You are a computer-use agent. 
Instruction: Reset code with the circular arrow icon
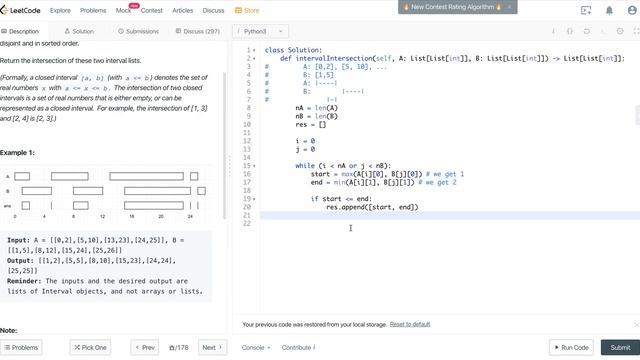pyautogui.click(x=587, y=31)
